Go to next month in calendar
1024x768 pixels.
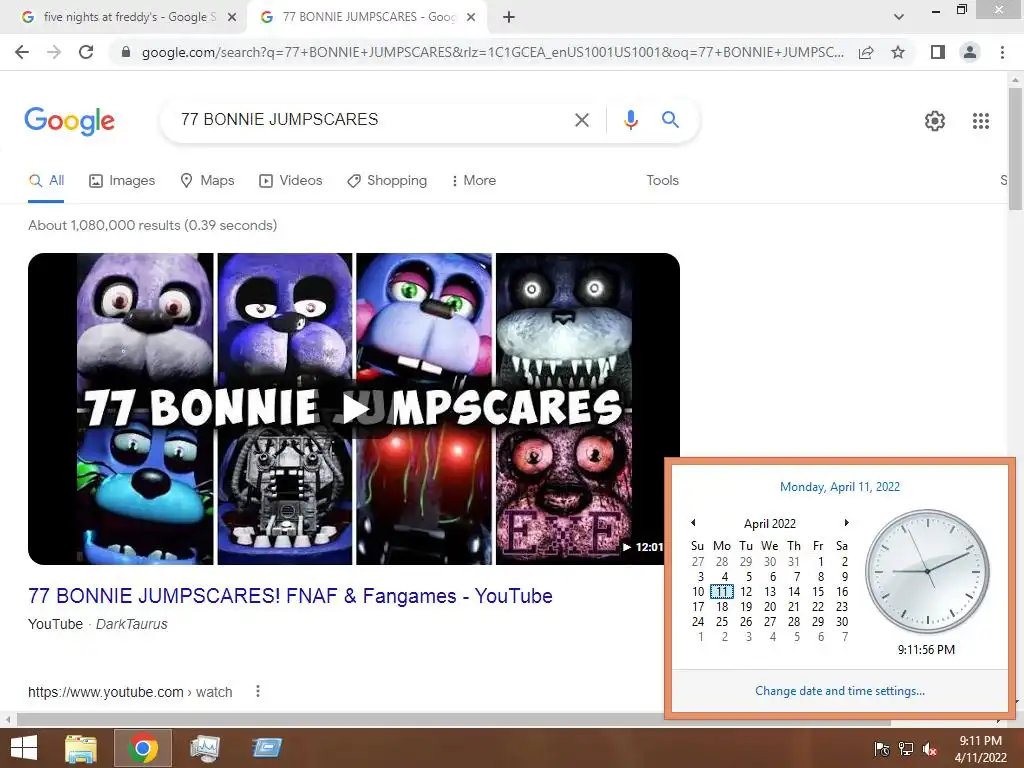click(x=846, y=522)
